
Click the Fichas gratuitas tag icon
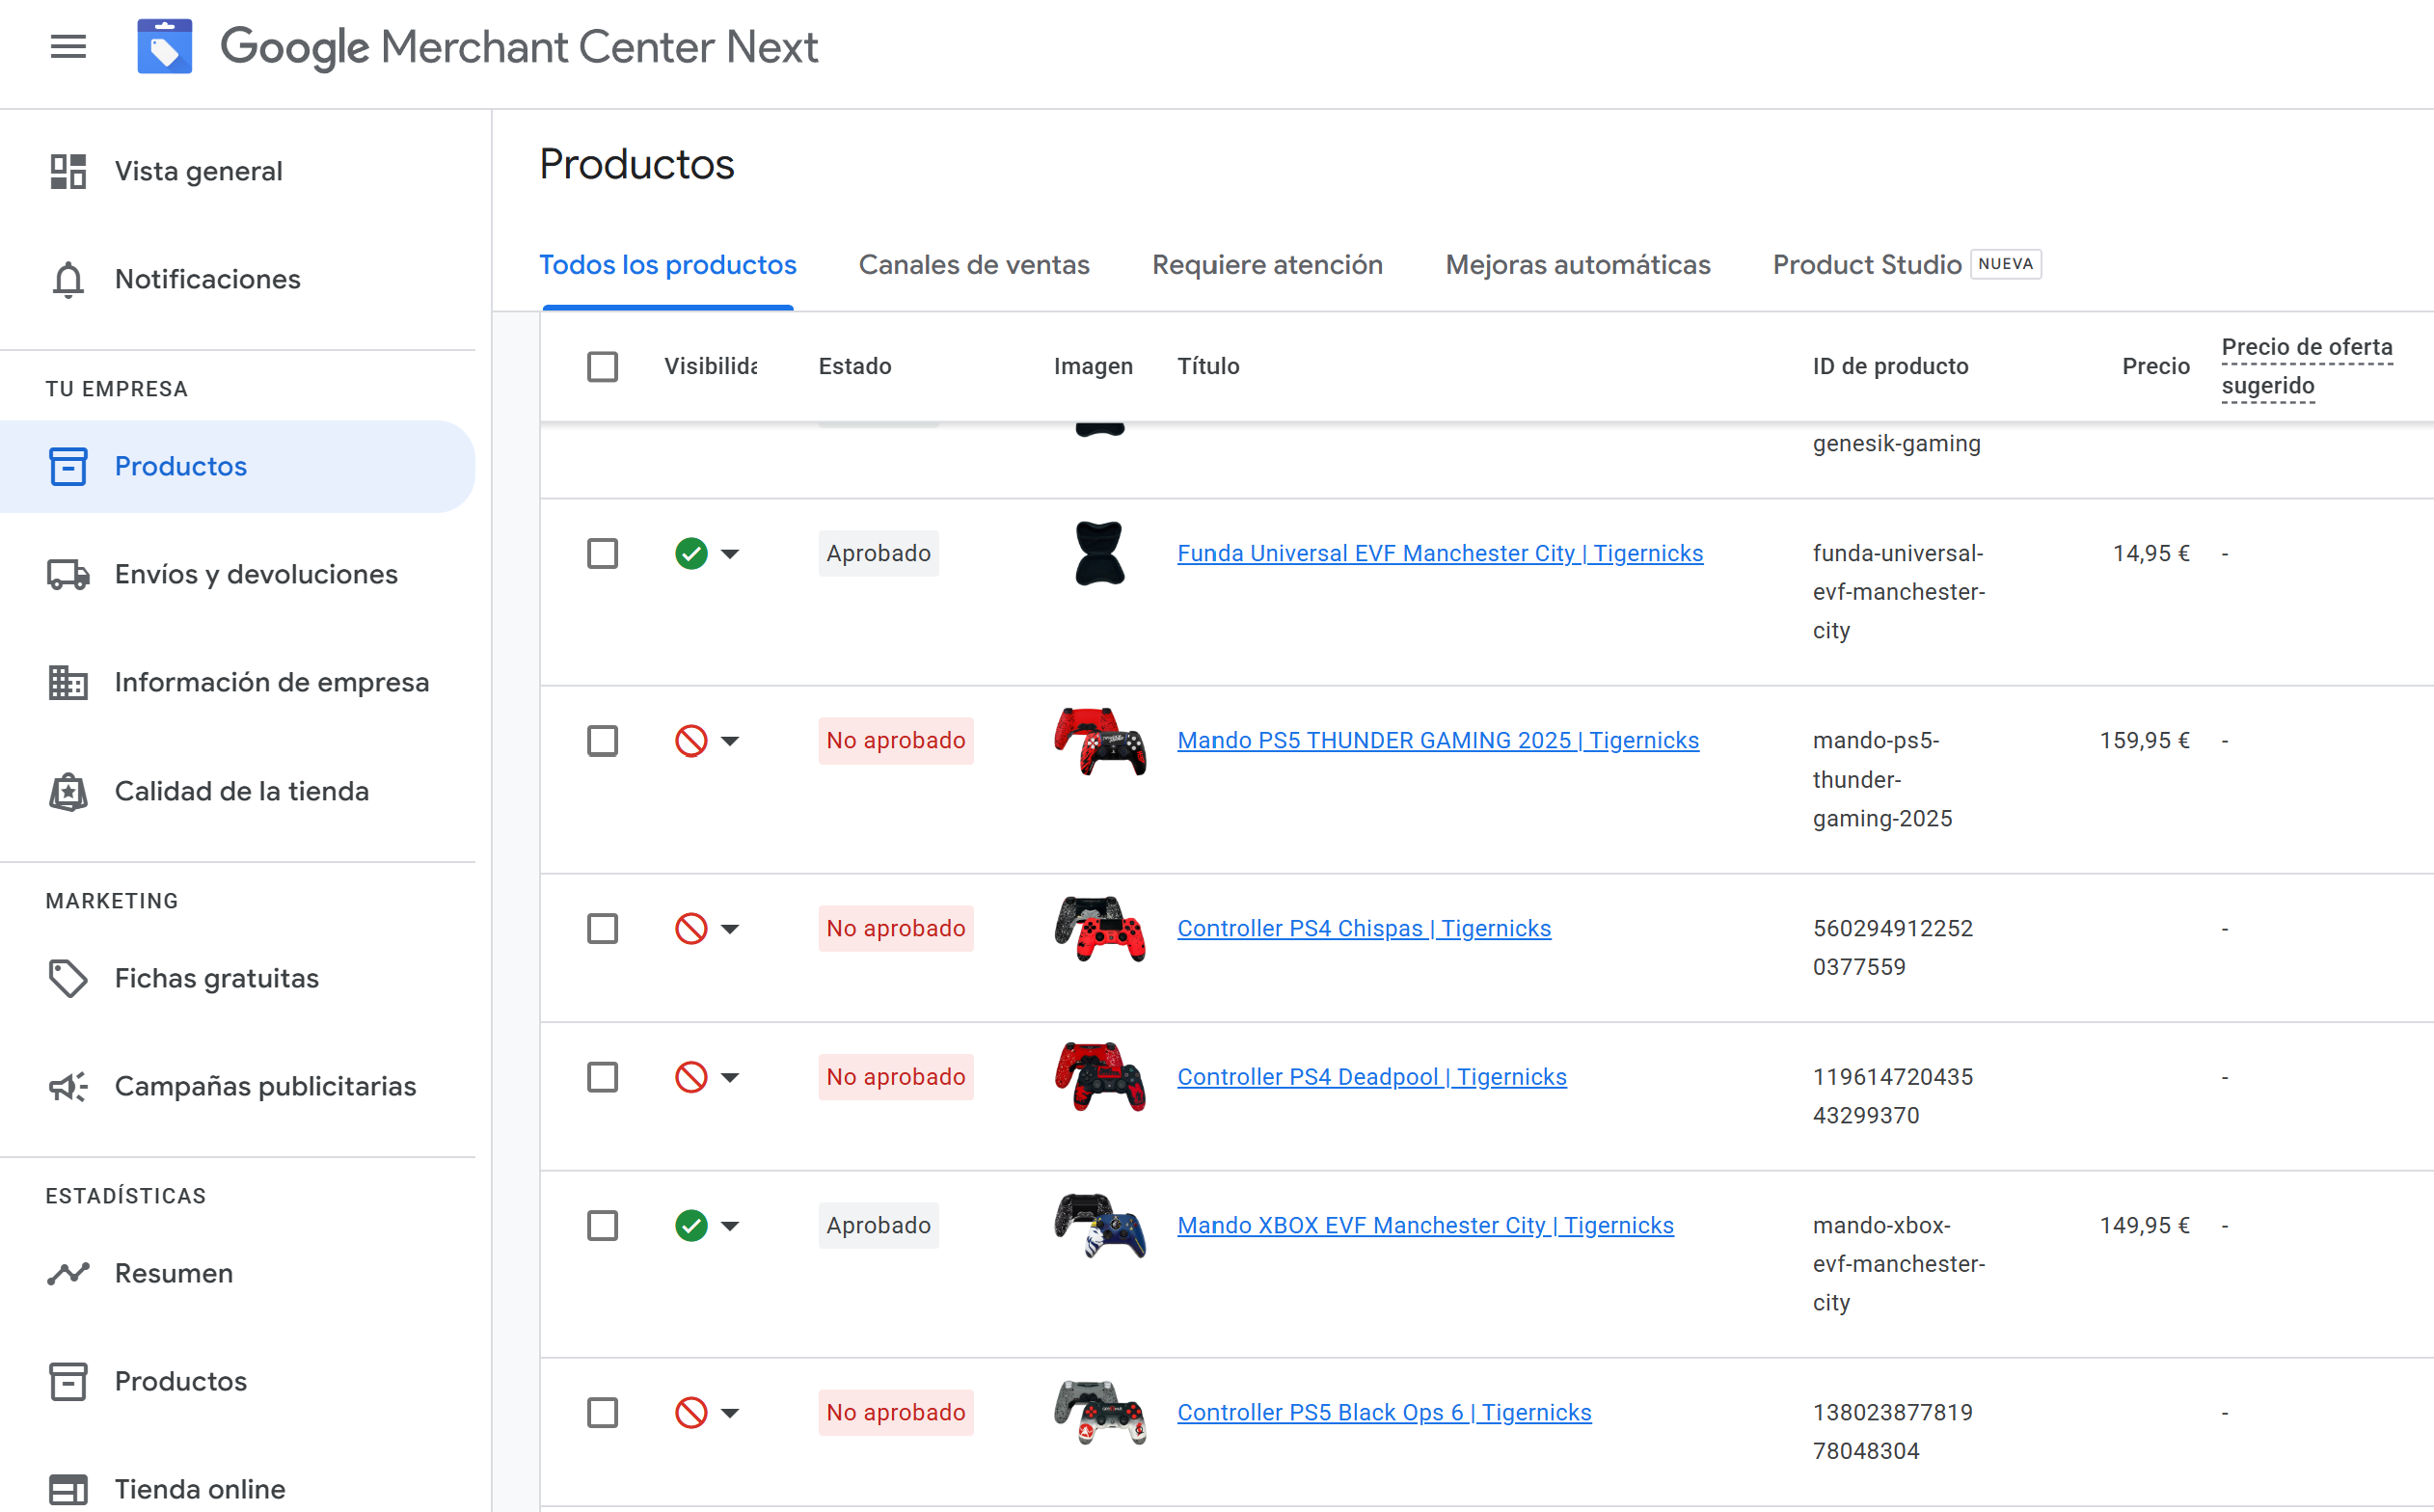(x=68, y=978)
